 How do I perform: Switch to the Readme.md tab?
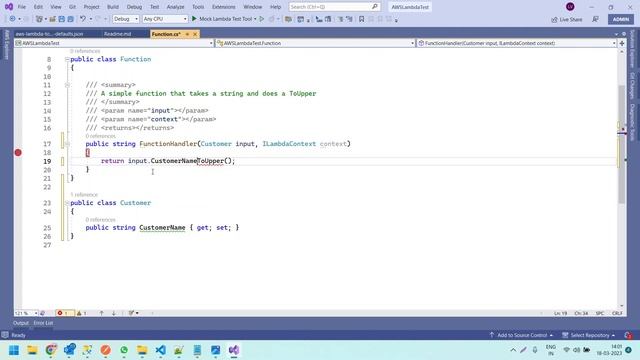(x=118, y=34)
